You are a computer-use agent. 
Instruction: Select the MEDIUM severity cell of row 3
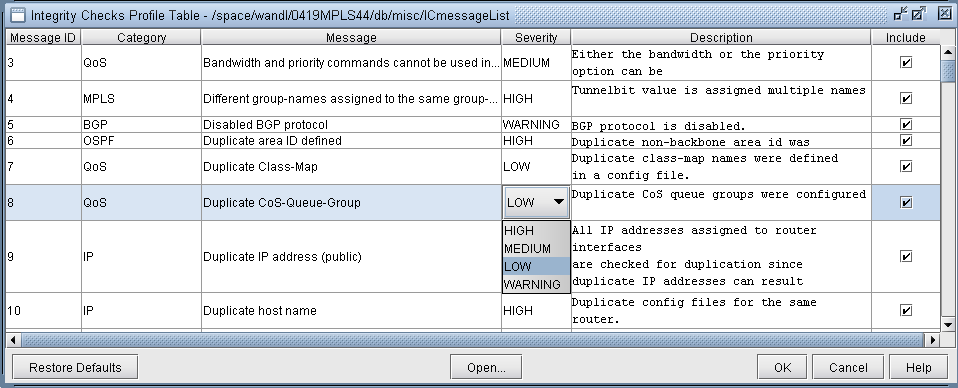click(x=536, y=62)
